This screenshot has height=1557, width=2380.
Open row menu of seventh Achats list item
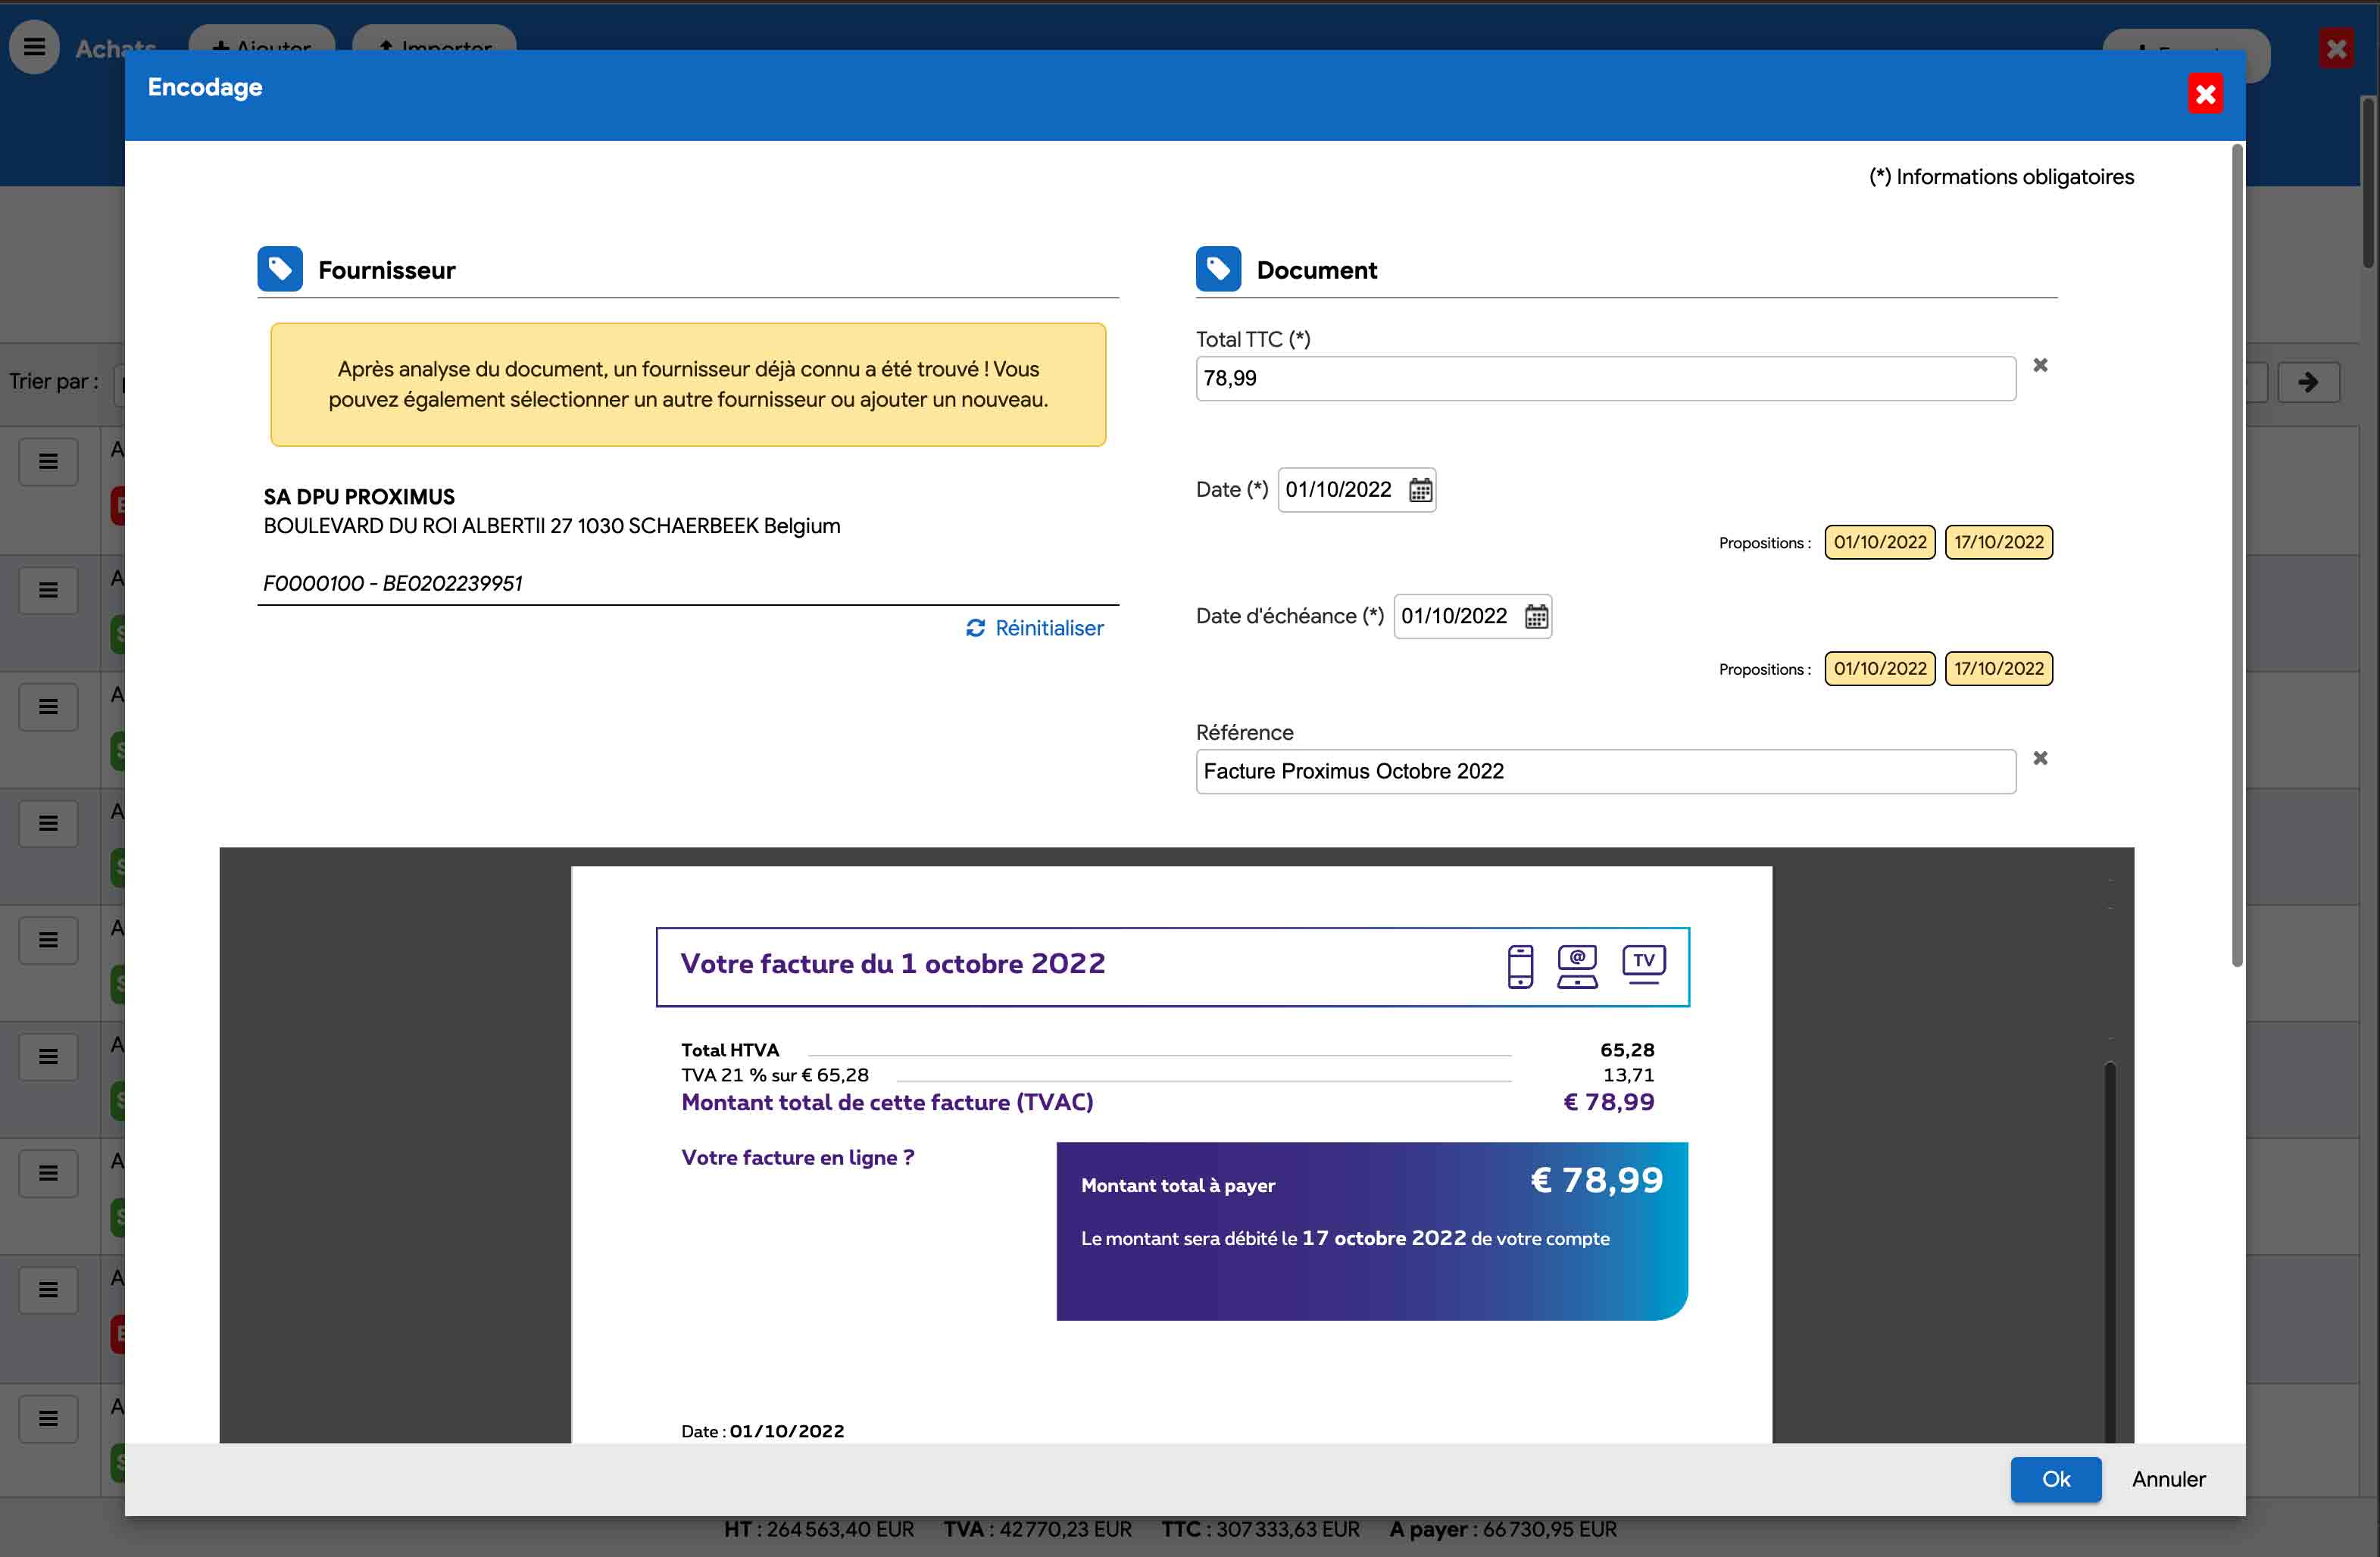(48, 1173)
